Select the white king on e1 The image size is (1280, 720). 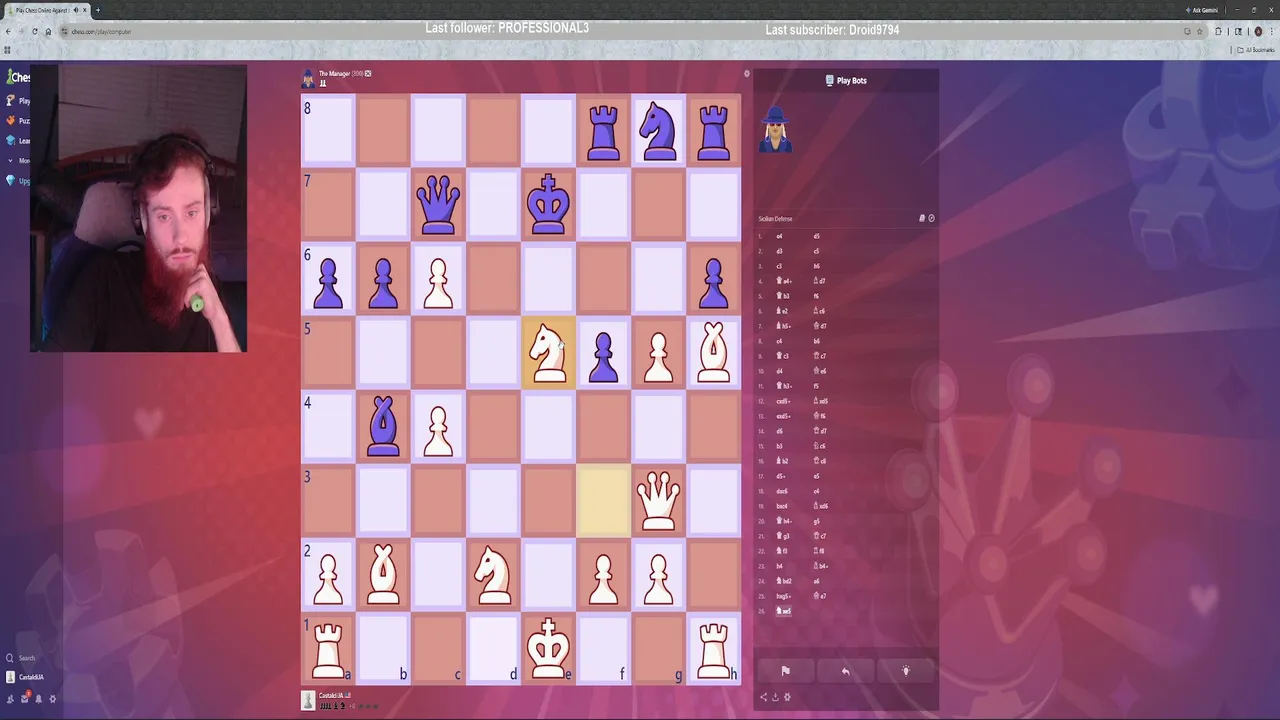pos(548,649)
